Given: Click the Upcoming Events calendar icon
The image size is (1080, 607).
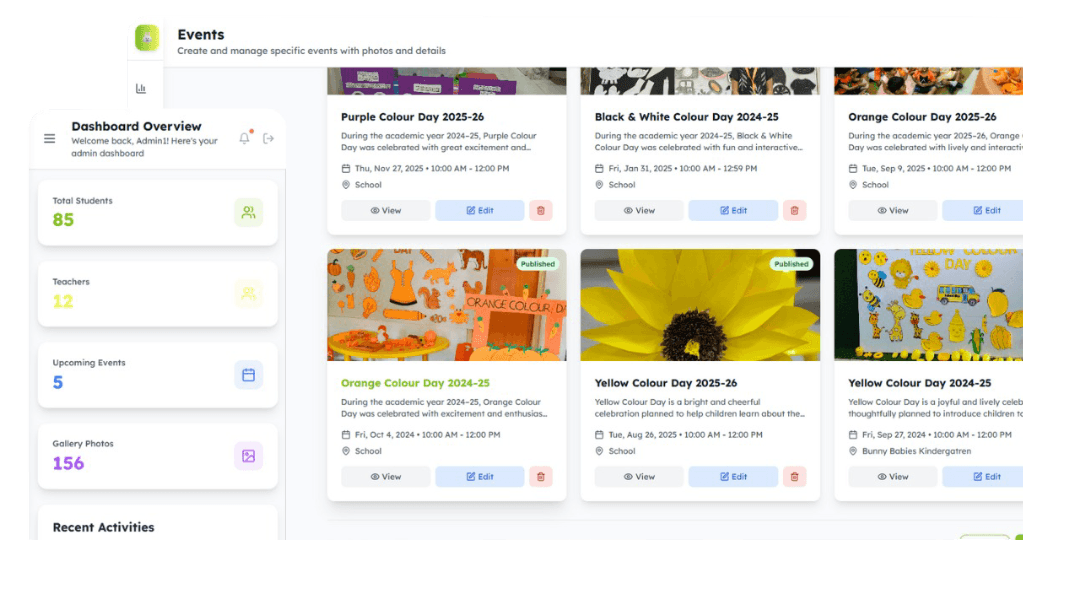Looking at the screenshot, I should 248,375.
